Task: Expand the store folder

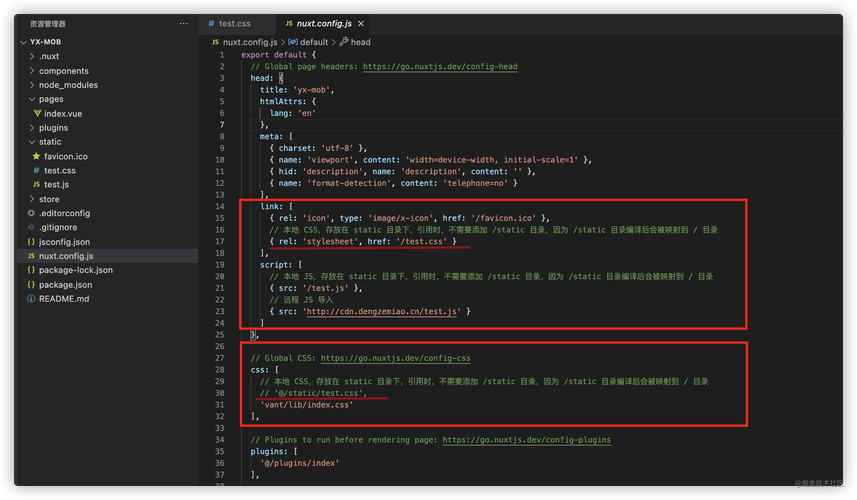Action: 32,199
